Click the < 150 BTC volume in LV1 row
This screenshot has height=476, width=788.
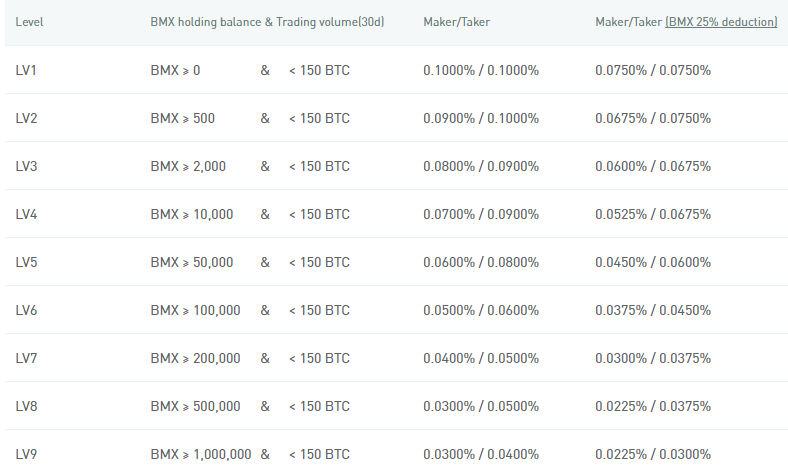(319, 70)
